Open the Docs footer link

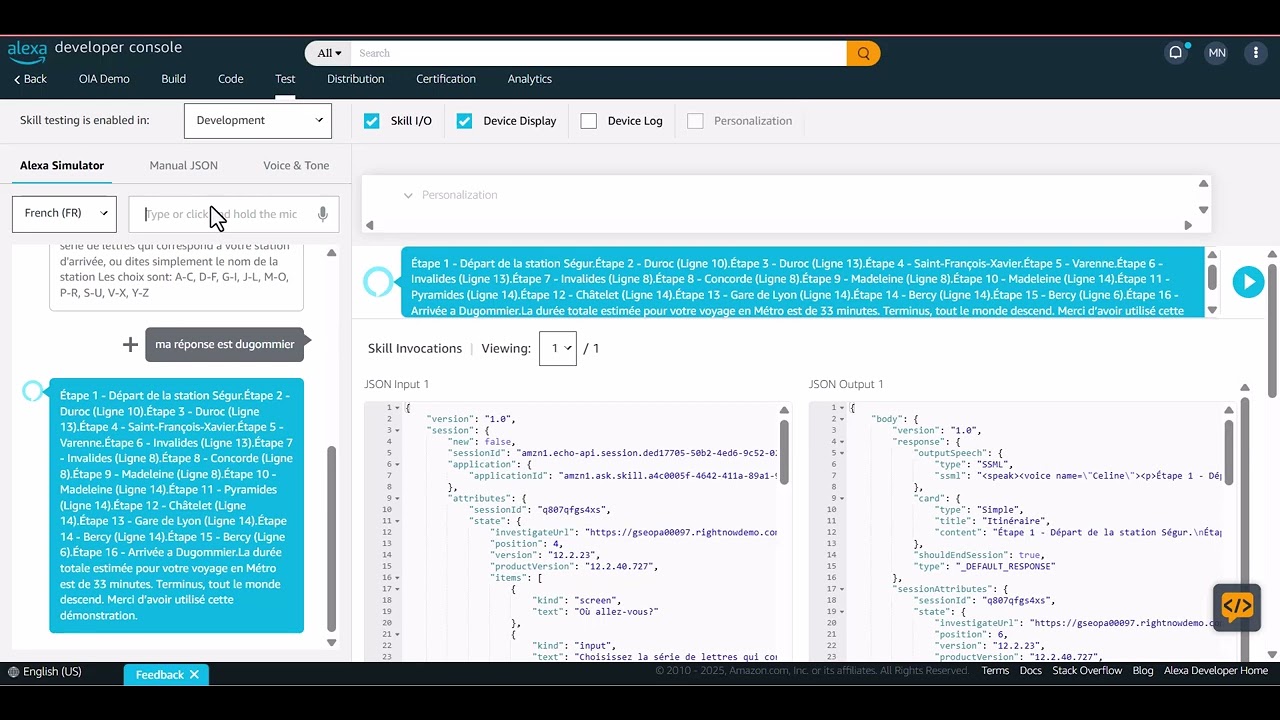(1031, 671)
